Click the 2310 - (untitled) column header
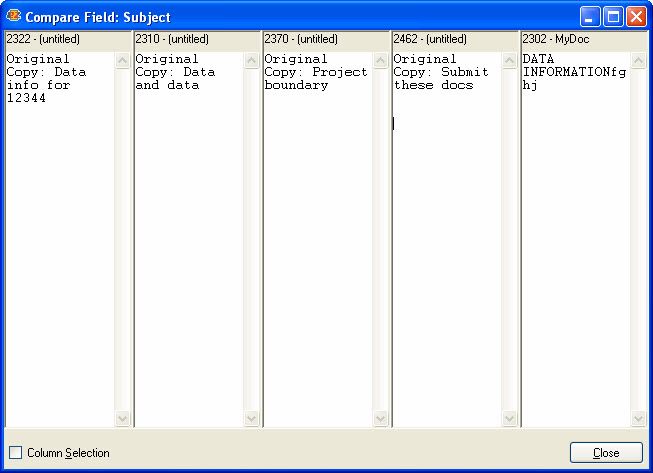 coord(197,39)
